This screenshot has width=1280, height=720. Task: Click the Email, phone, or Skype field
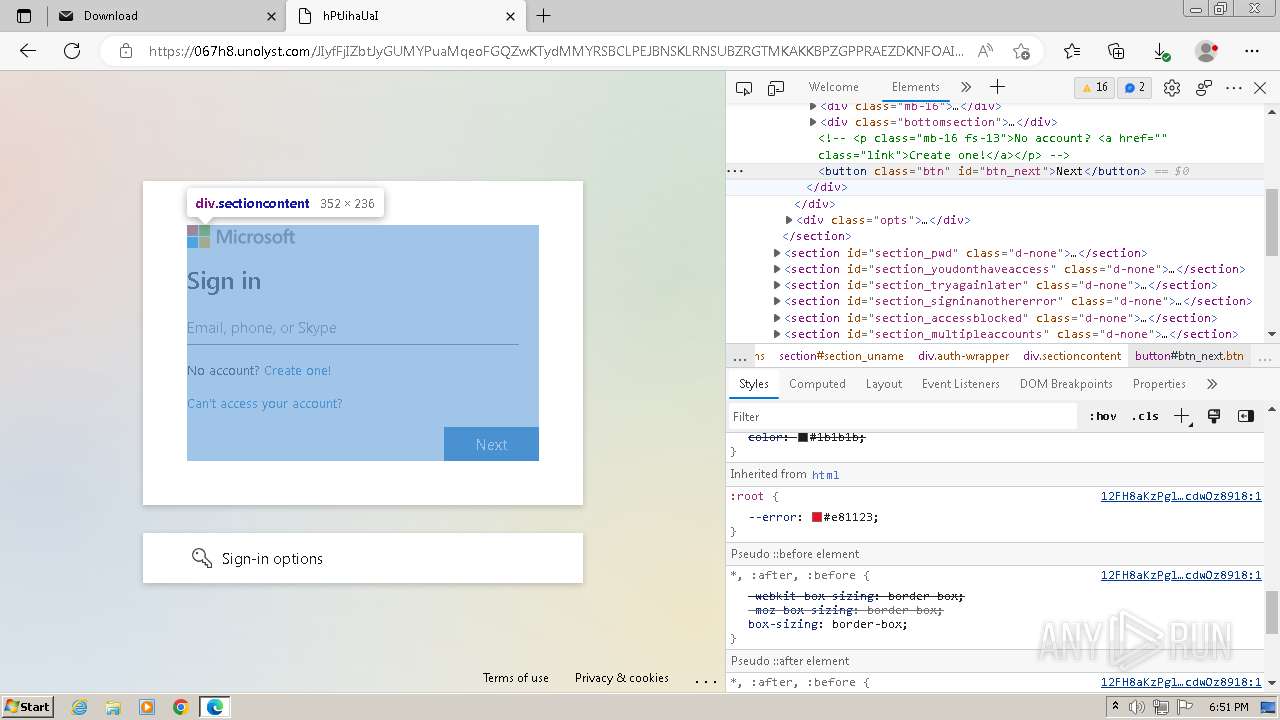[352, 328]
